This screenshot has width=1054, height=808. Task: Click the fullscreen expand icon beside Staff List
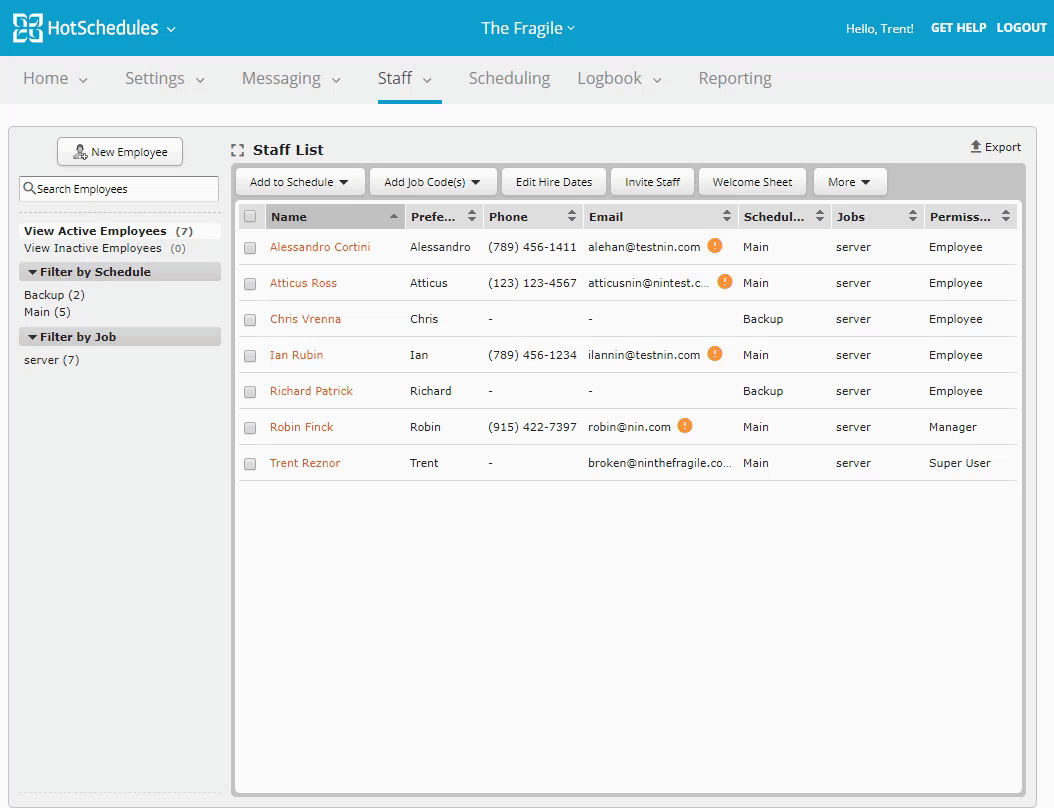pos(238,151)
